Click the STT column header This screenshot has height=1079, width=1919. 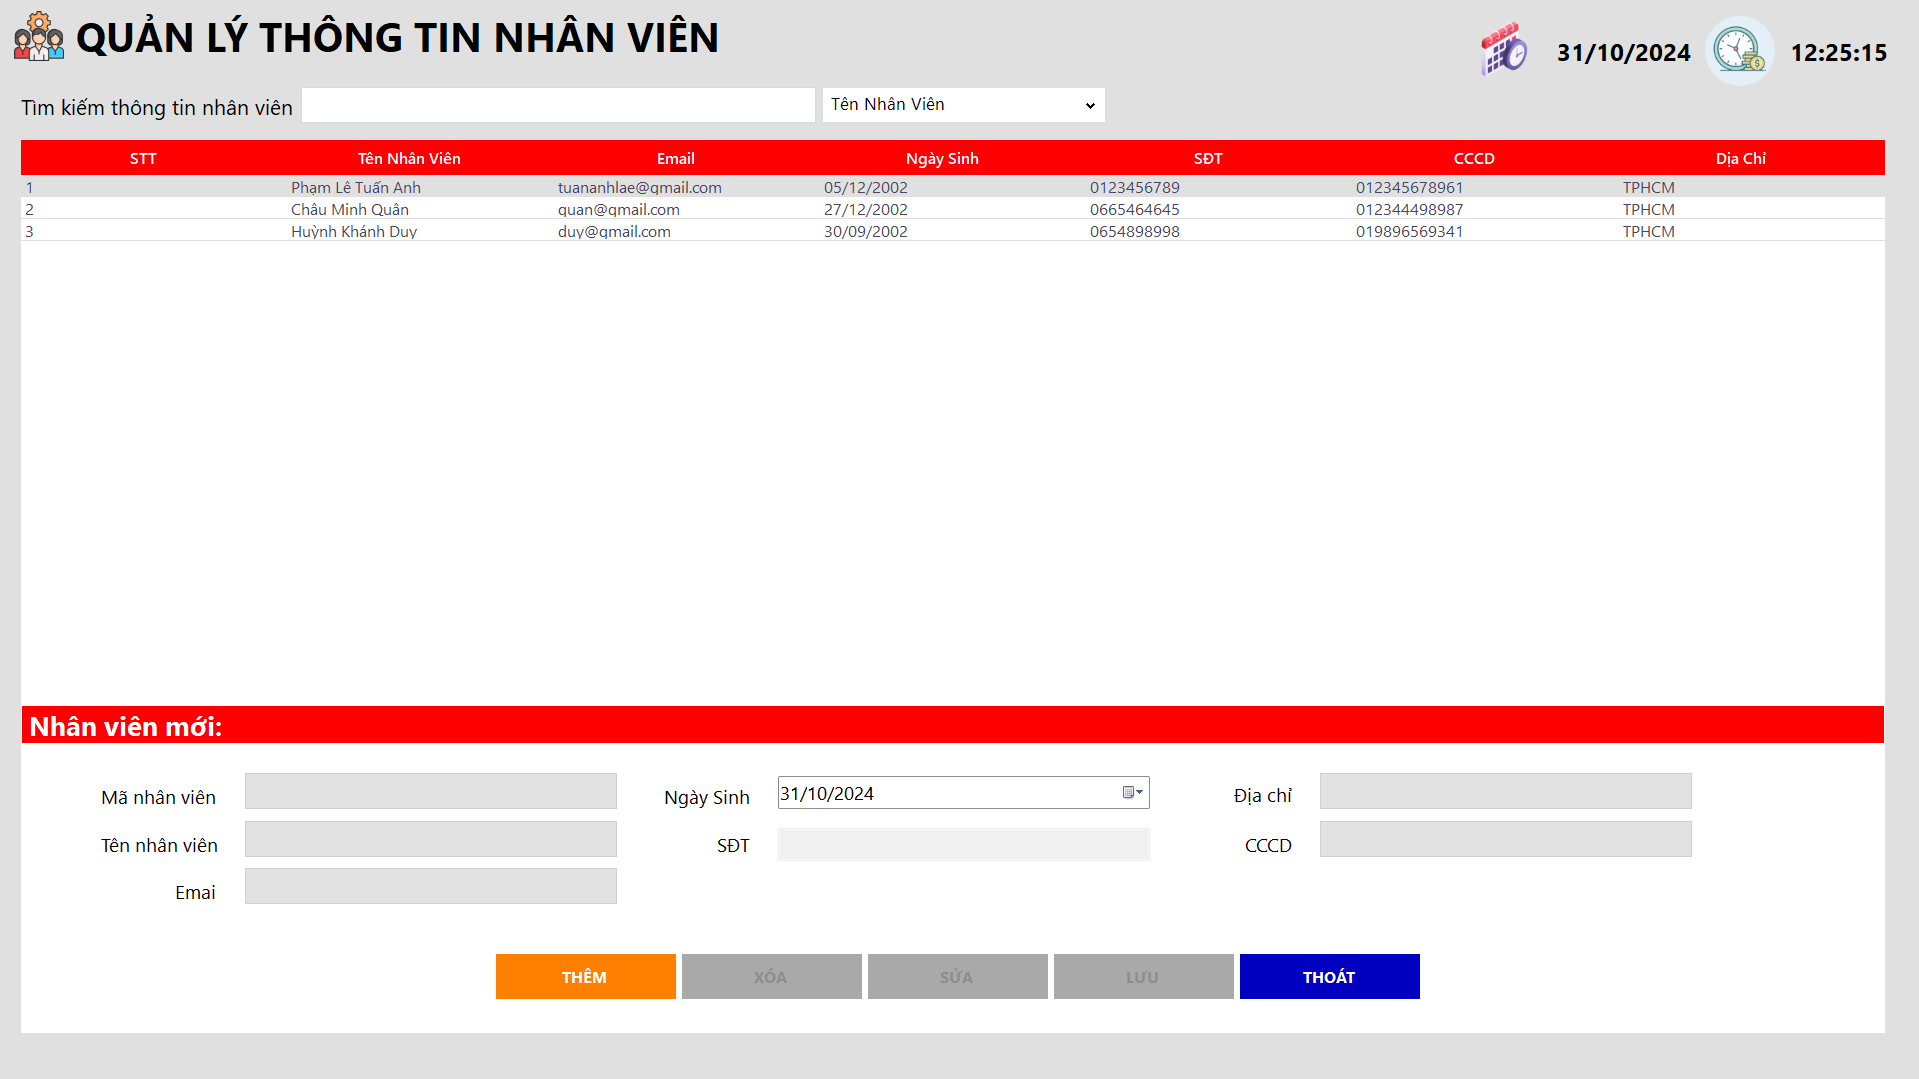click(143, 159)
